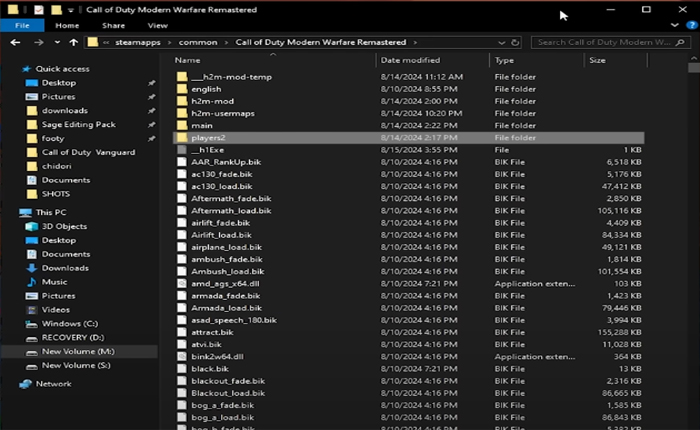700x430 pixels.
Task: Select the bog_a_load.bik file
Action: pyautogui.click(x=222, y=417)
